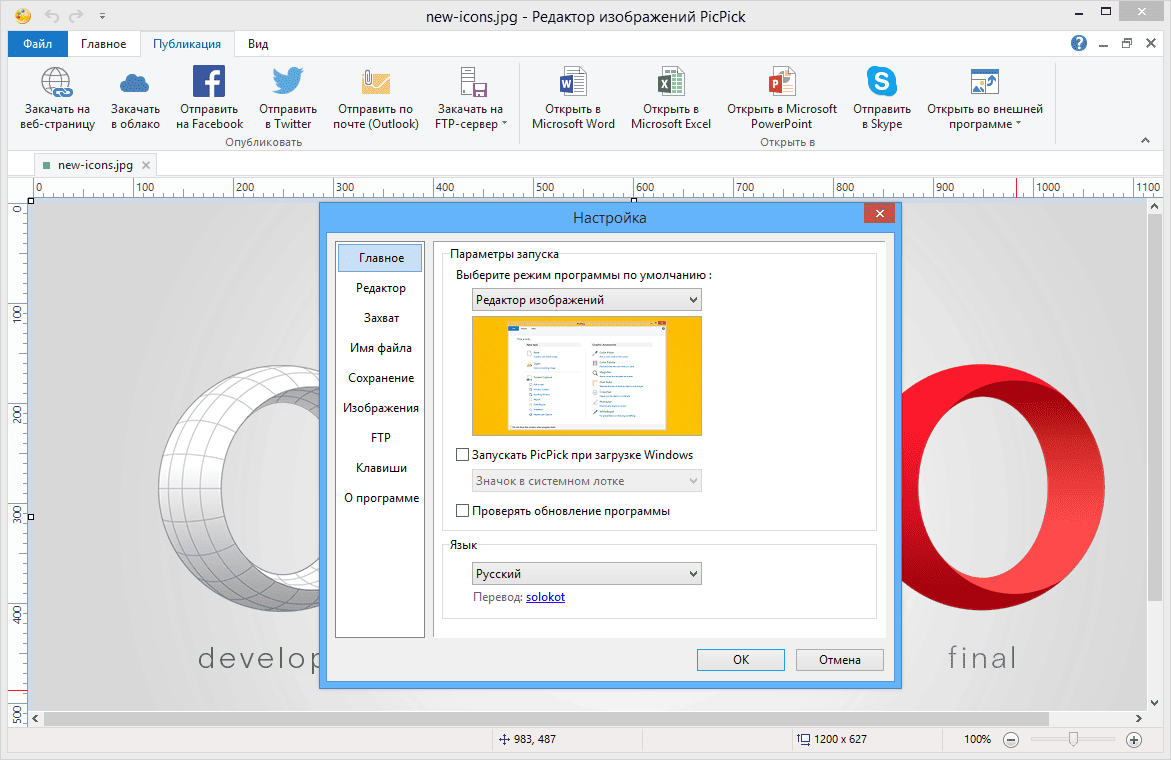Select the new-icons.jpg document tab
This screenshot has width=1171, height=760.
coord(95,165)
